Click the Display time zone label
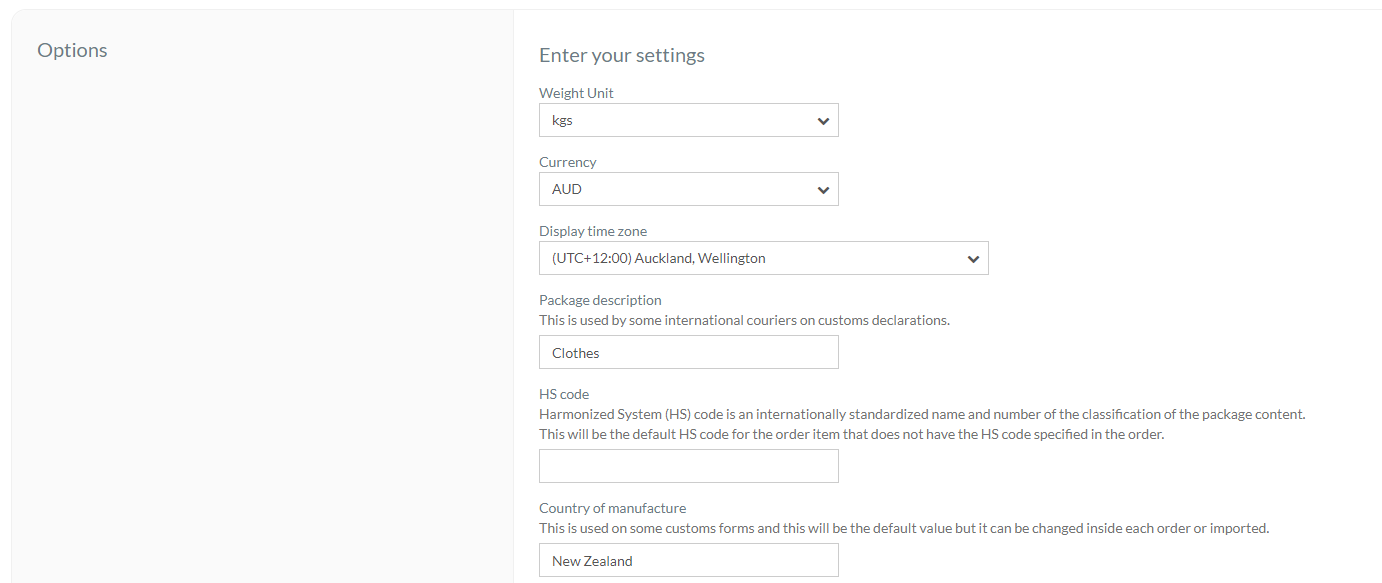 pyautogui.click(x=593, y=231)
